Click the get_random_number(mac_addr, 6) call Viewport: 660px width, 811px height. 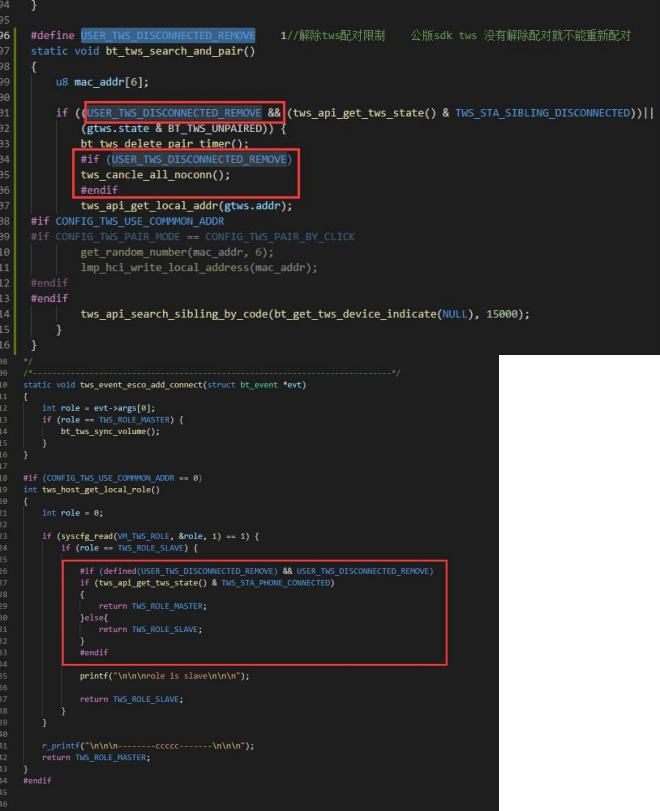point(176,252)
